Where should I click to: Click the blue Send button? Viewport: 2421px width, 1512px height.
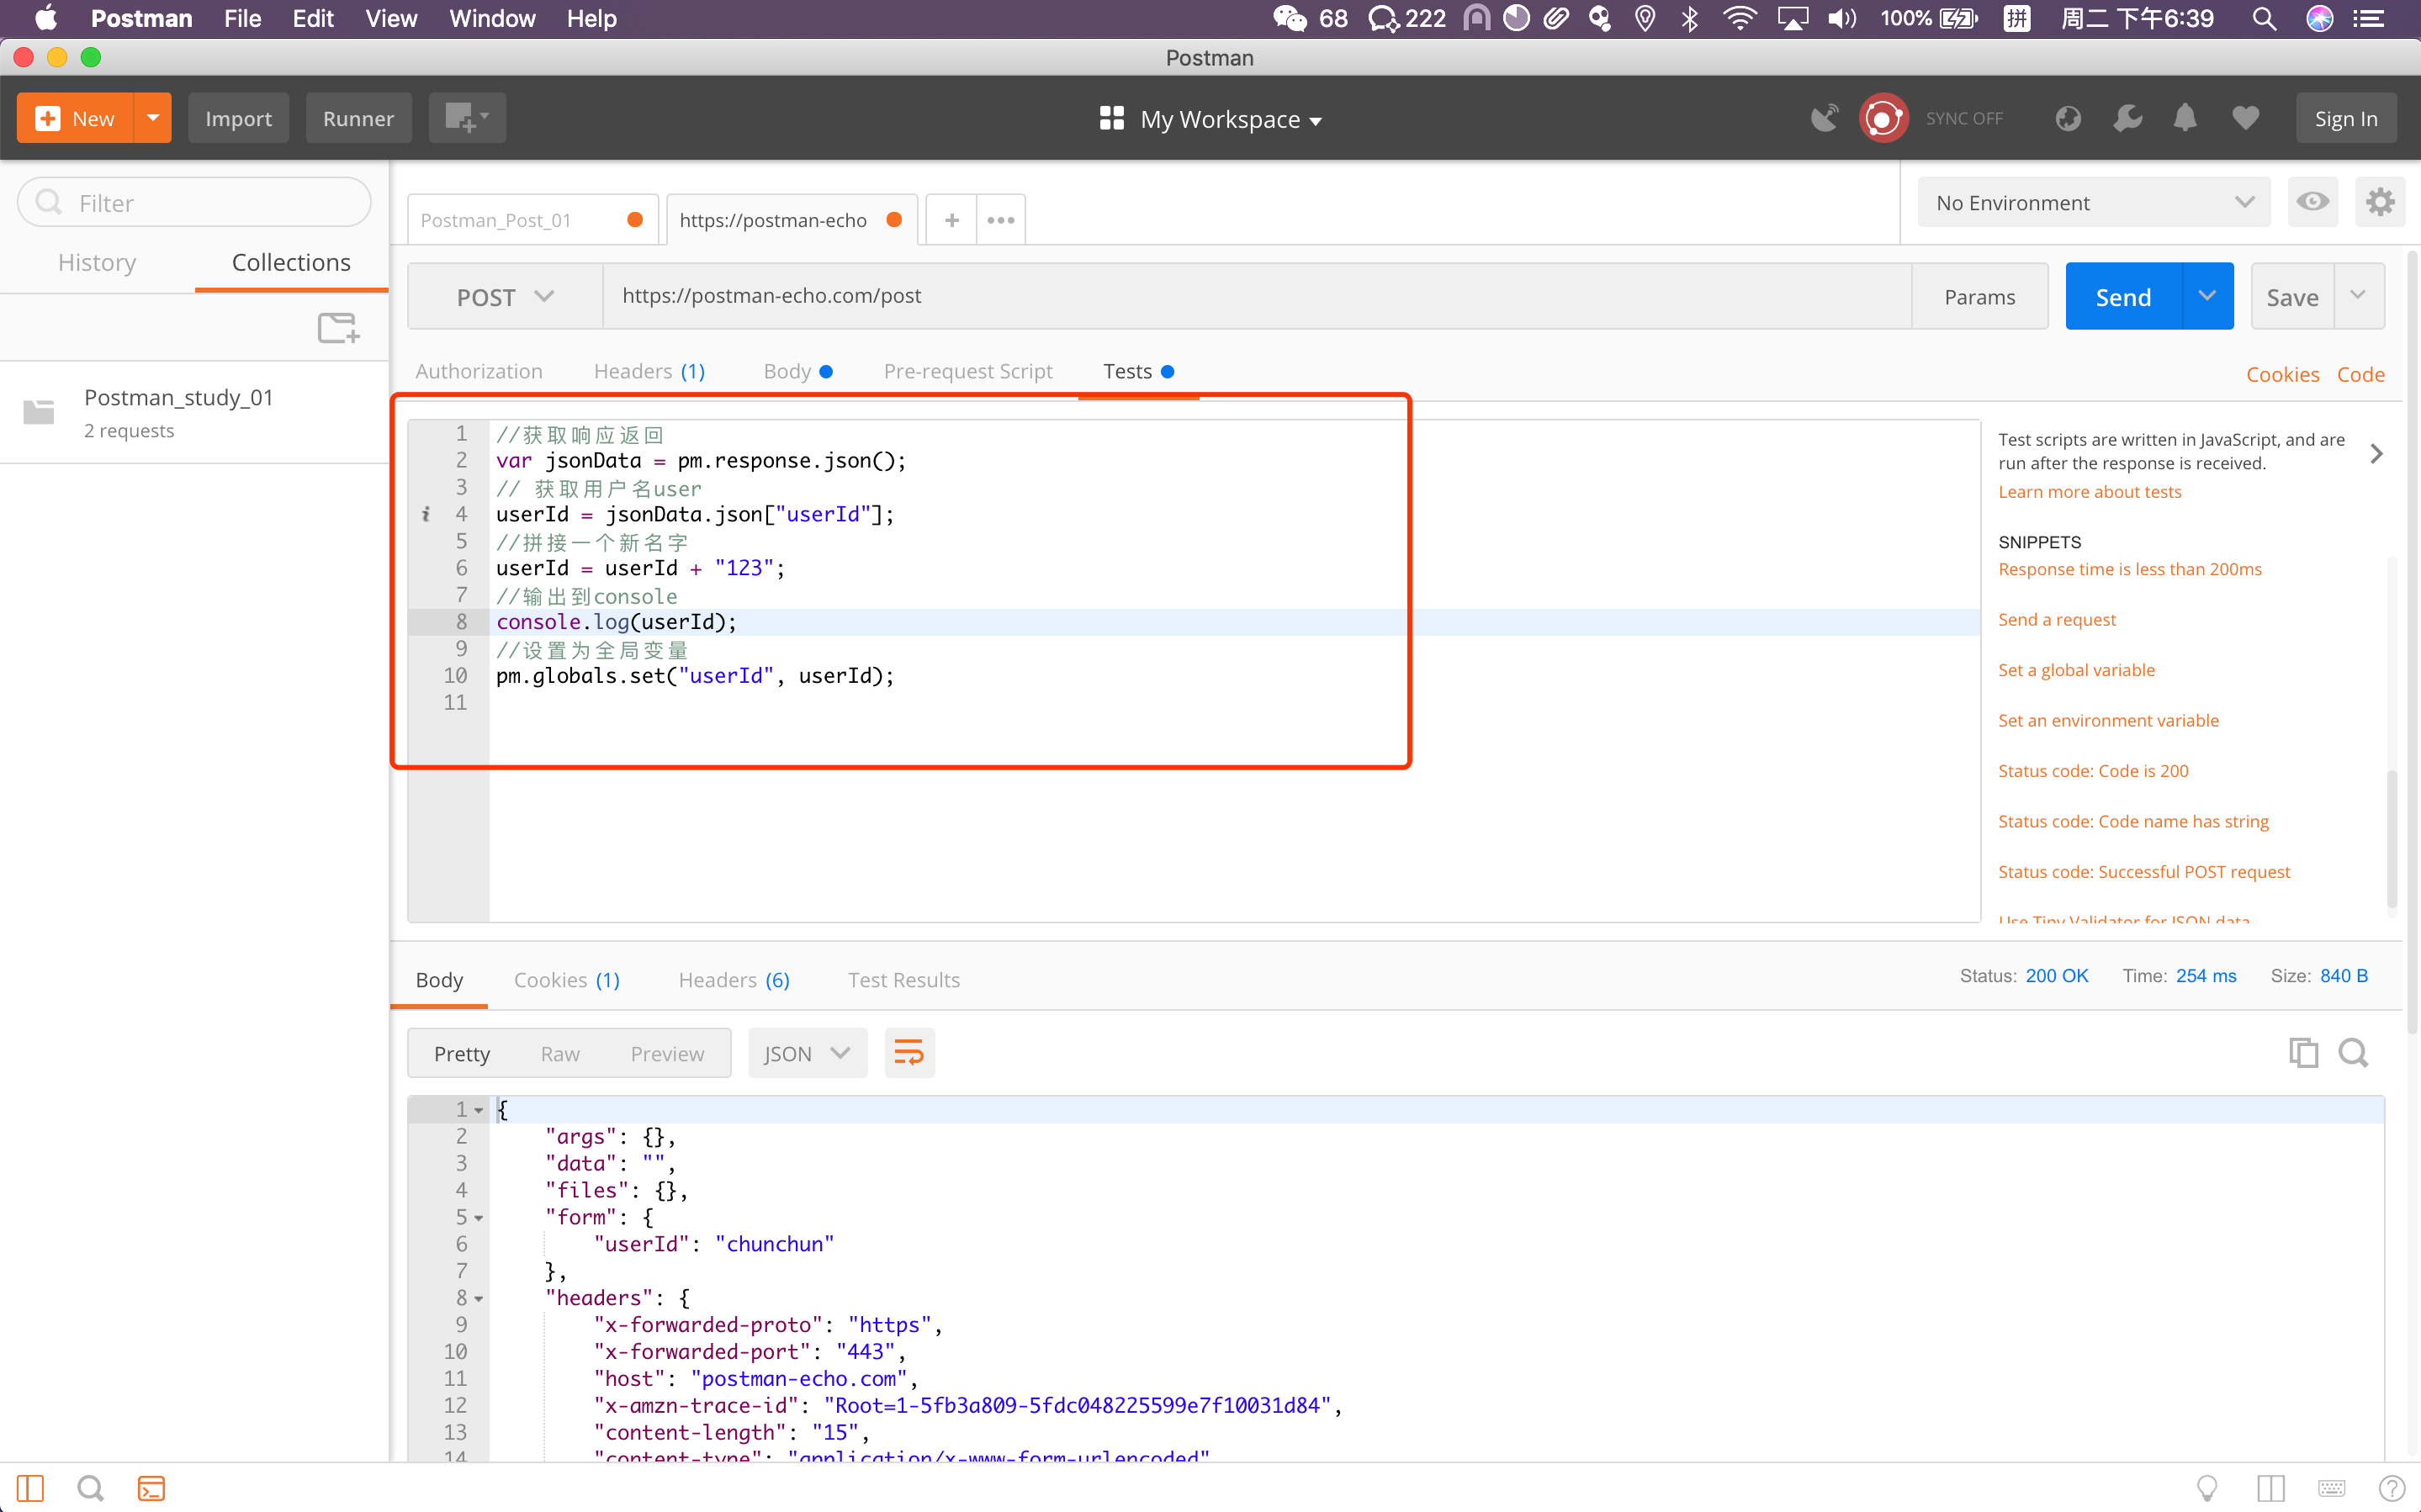click(2123, 296)
